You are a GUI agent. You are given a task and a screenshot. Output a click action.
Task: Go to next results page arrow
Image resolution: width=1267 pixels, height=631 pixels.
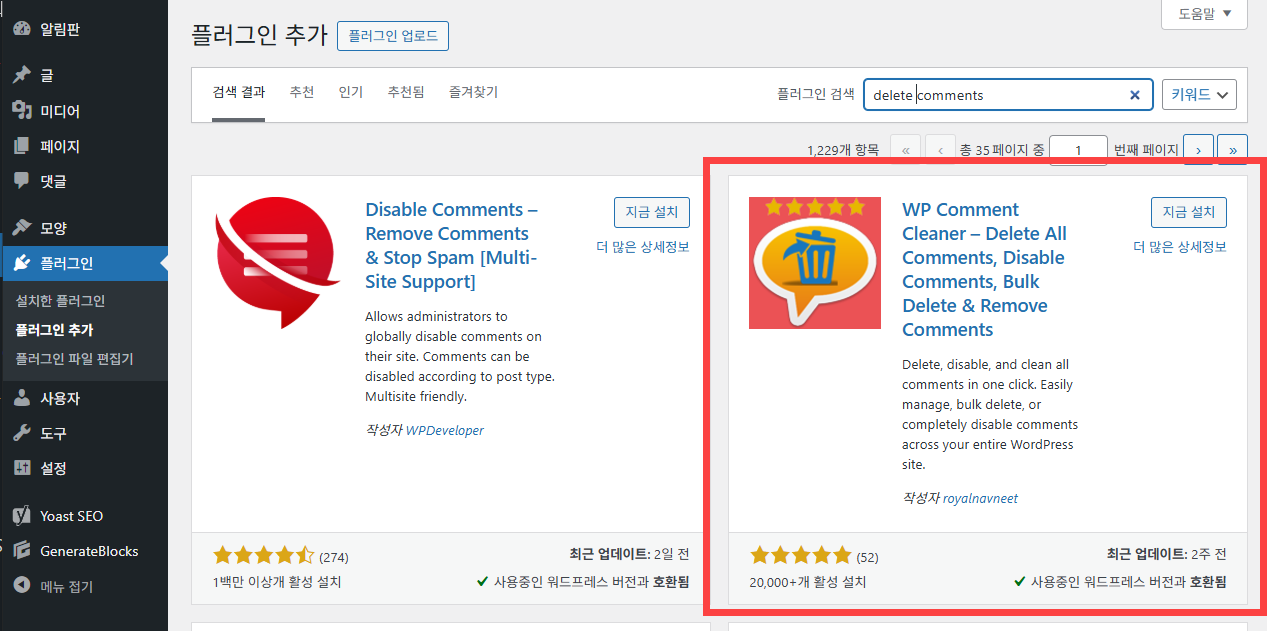(1199, 149)
